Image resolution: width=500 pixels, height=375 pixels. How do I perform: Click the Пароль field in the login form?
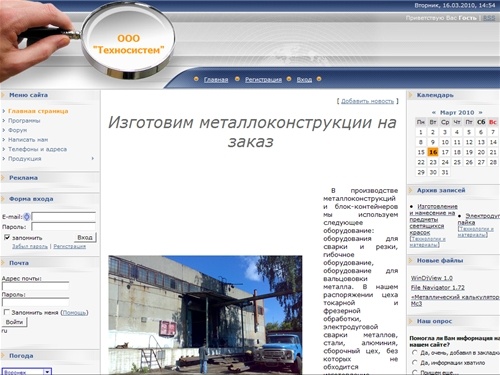tap(63, 227)
